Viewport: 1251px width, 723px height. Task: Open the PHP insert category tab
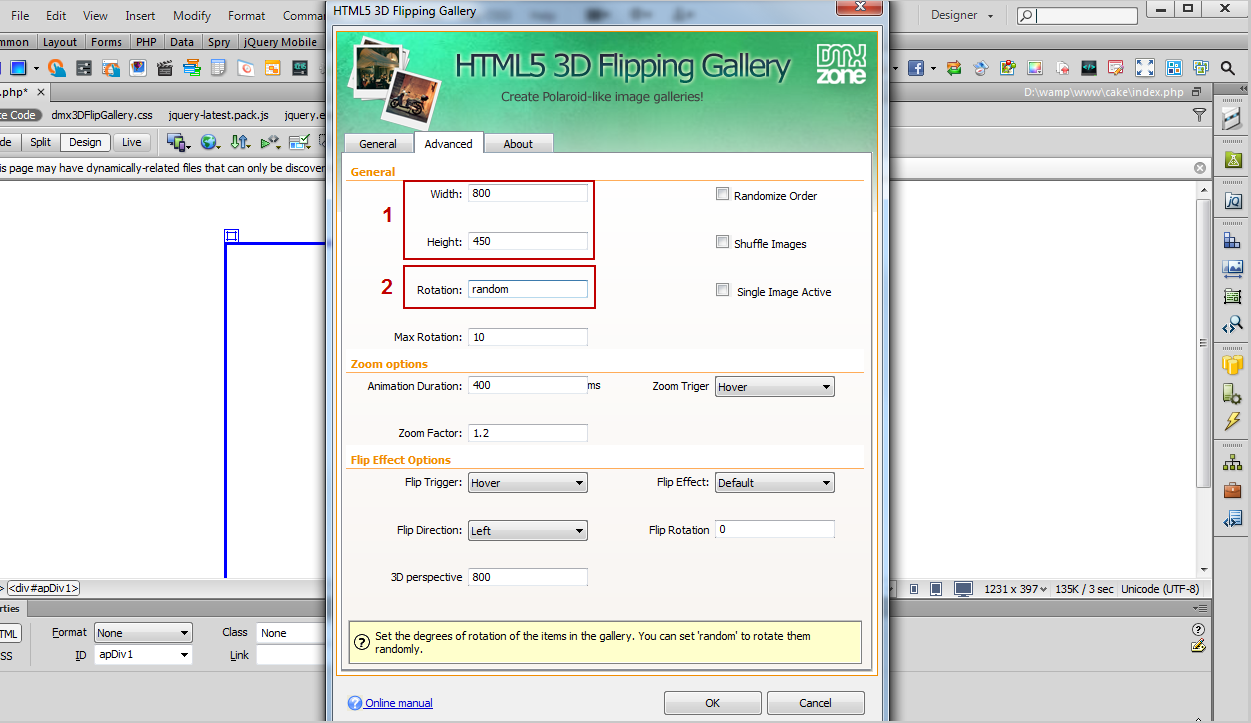tap(146, 42)
